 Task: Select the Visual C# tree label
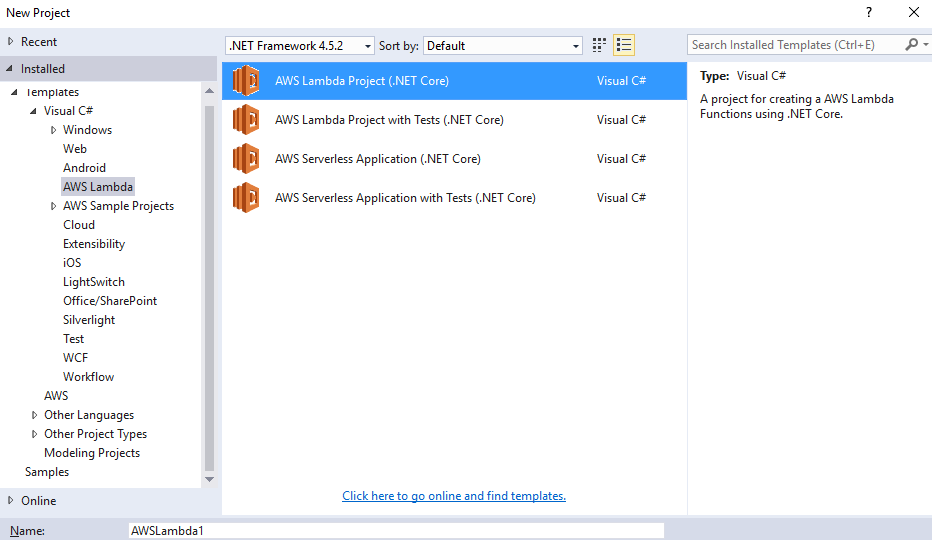68,111
